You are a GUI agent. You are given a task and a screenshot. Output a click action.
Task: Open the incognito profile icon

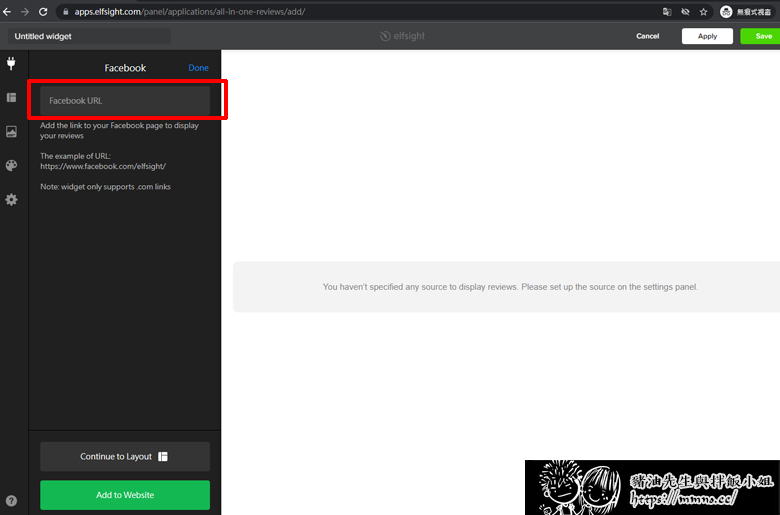(726, 12)
